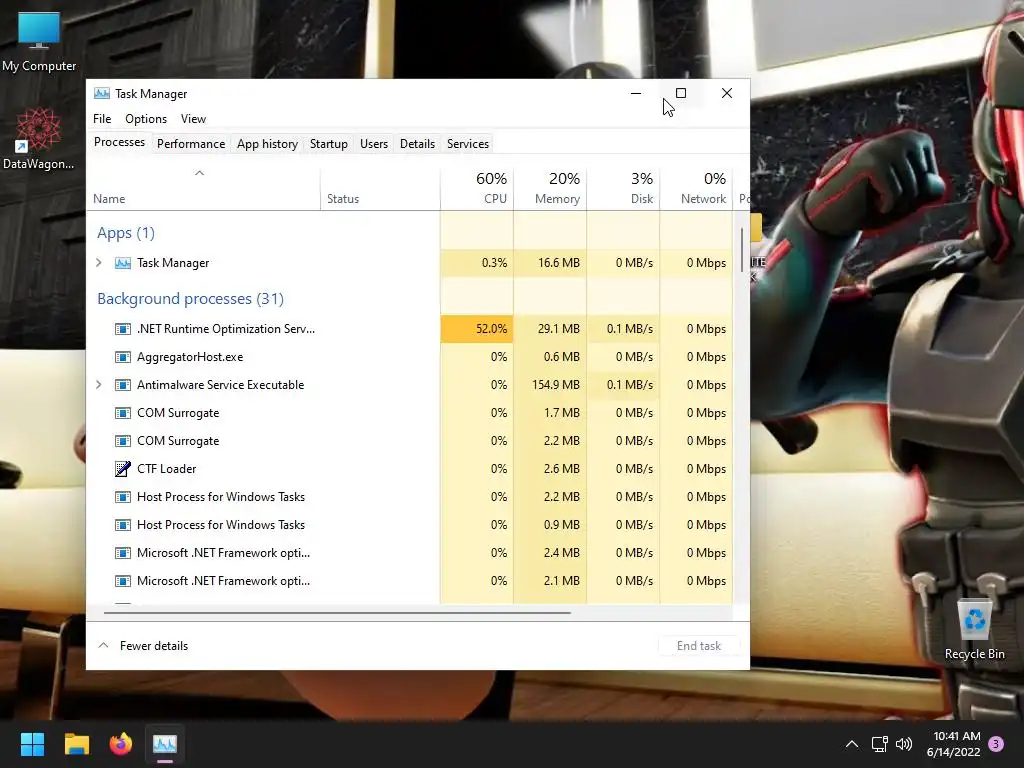Select Microsoft .NET Framework row at 2.1 MB
The height and width of the screenshot is (768, 1024).
tap(410, 581)
